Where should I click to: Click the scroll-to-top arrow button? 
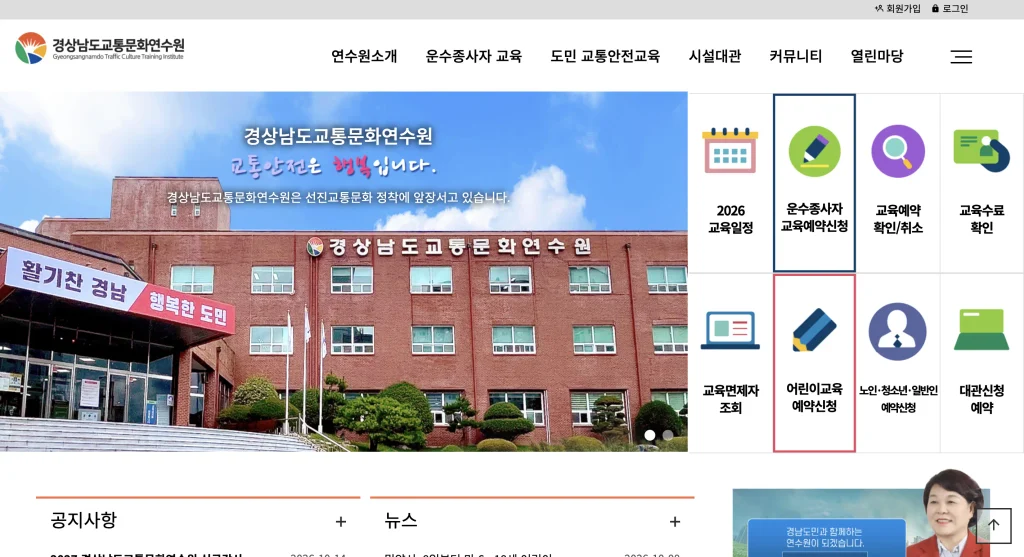[994, 525]
